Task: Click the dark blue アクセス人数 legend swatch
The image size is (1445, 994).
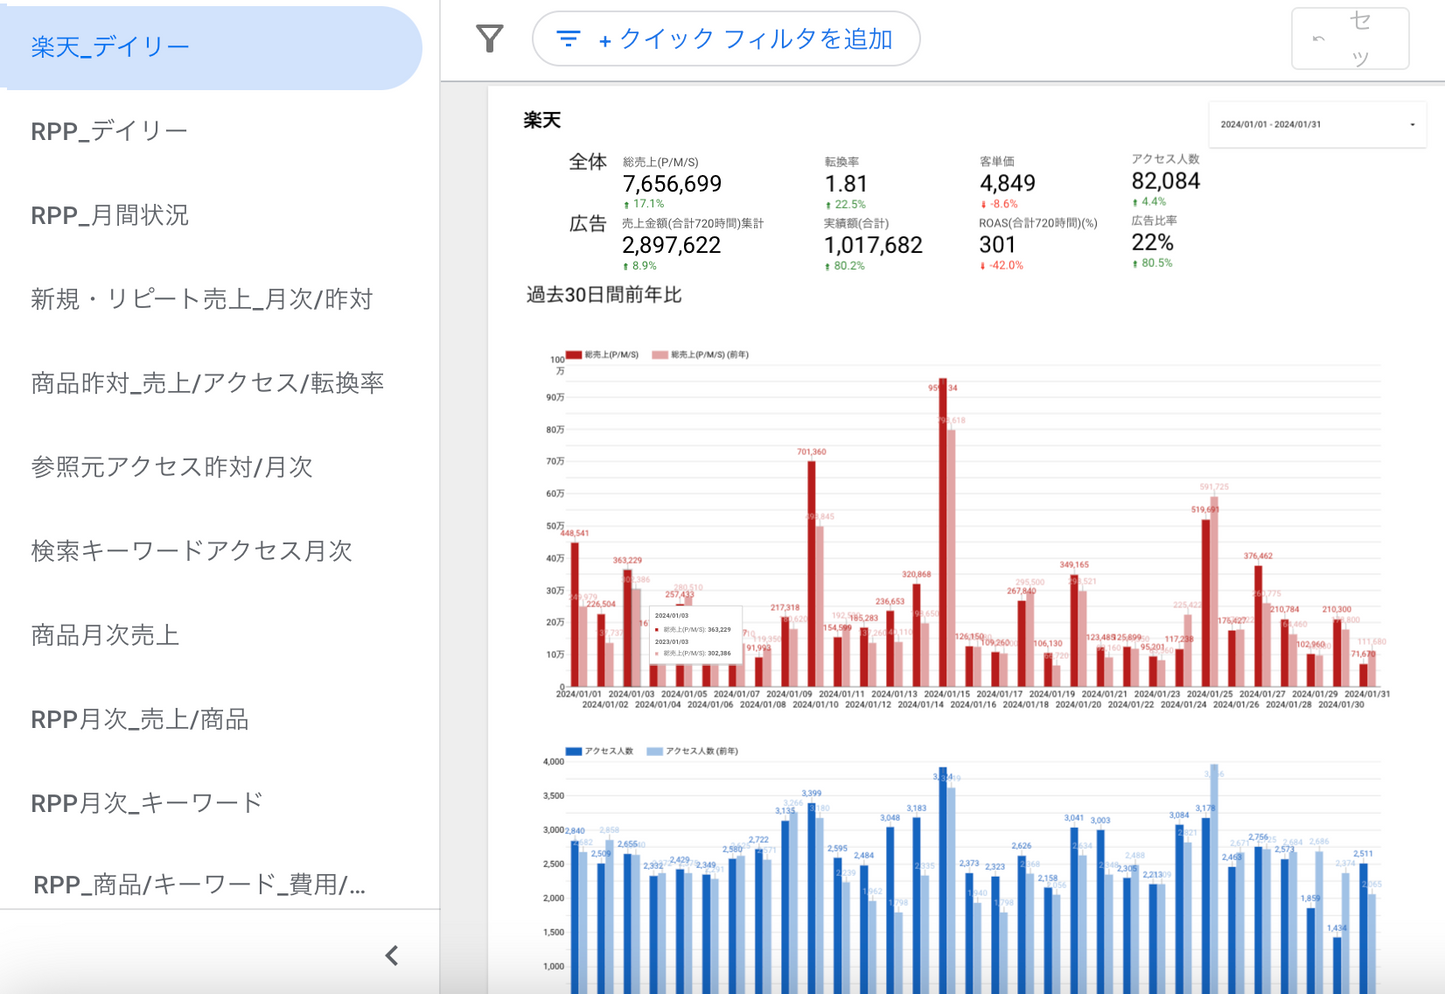Action: tap(574, 751)
